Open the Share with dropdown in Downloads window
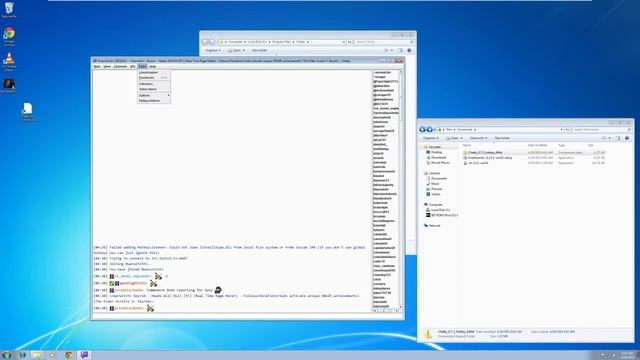 point(478,138)
